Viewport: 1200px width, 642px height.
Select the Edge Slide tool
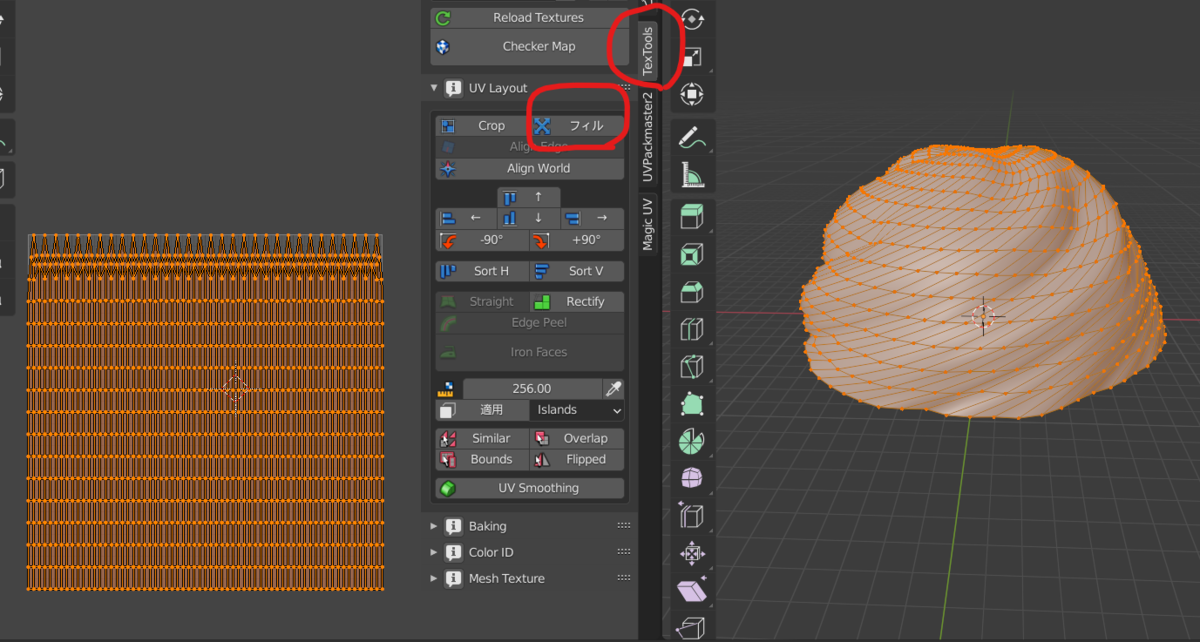point(692,515)
